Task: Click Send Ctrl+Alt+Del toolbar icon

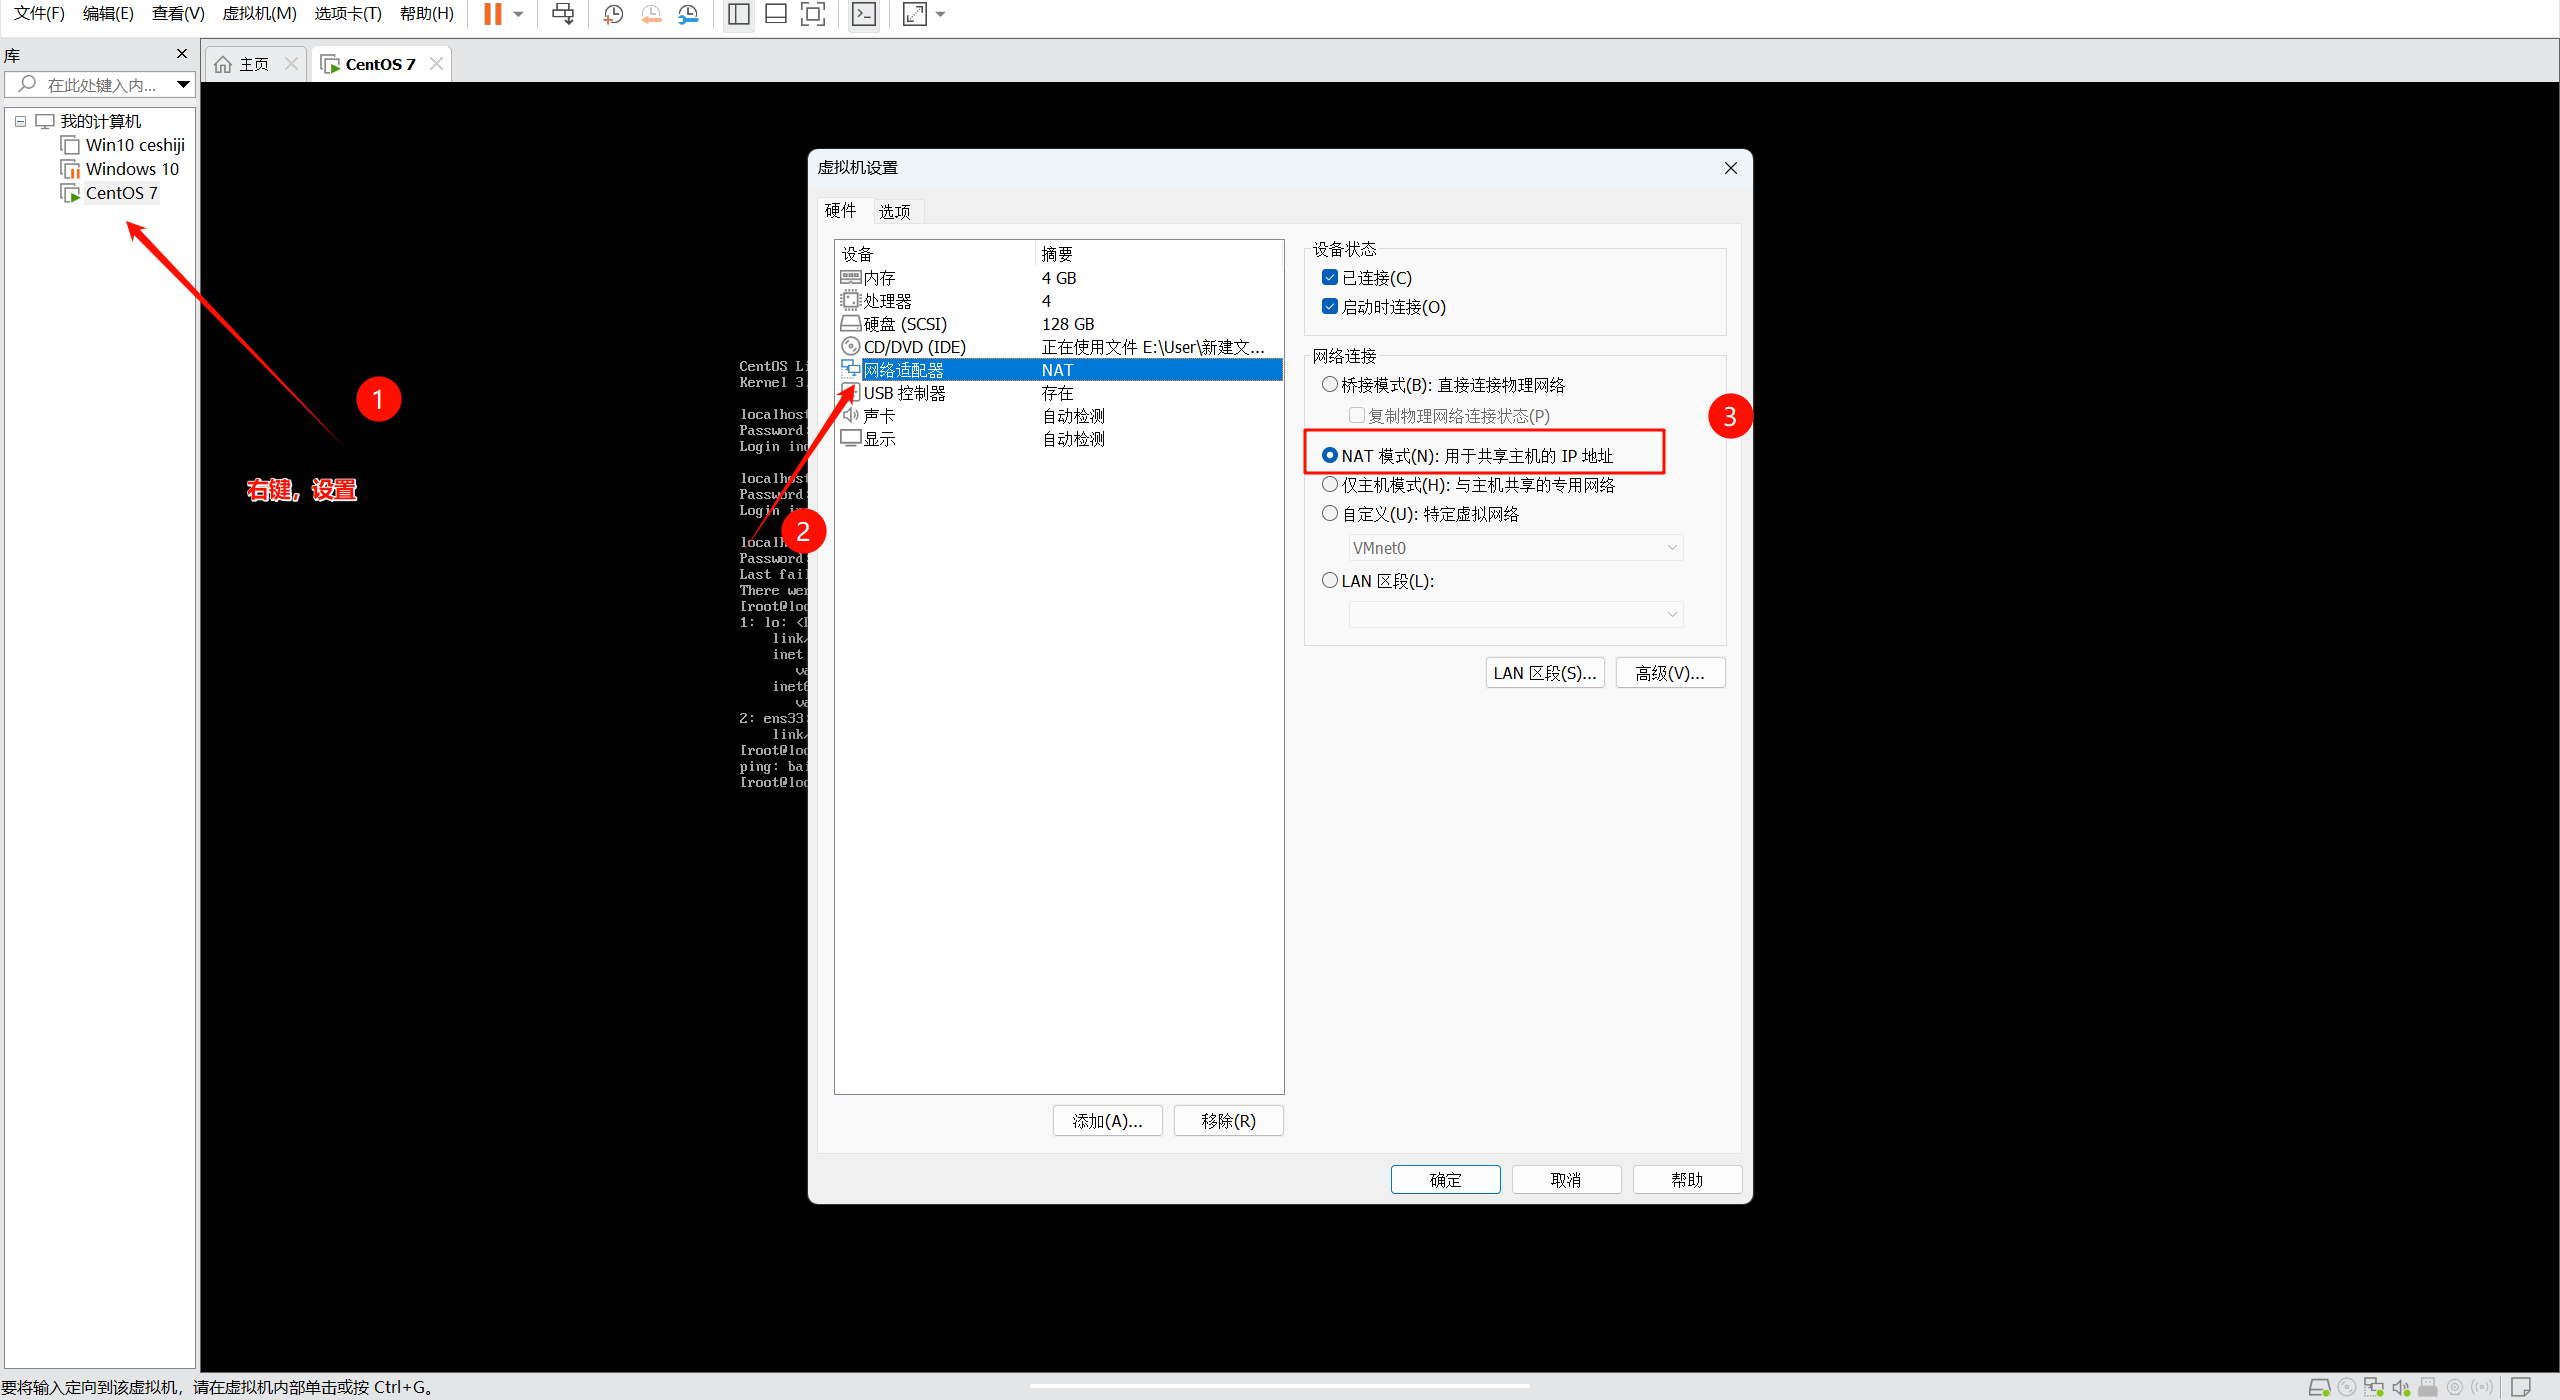Action: pos(563,14)
